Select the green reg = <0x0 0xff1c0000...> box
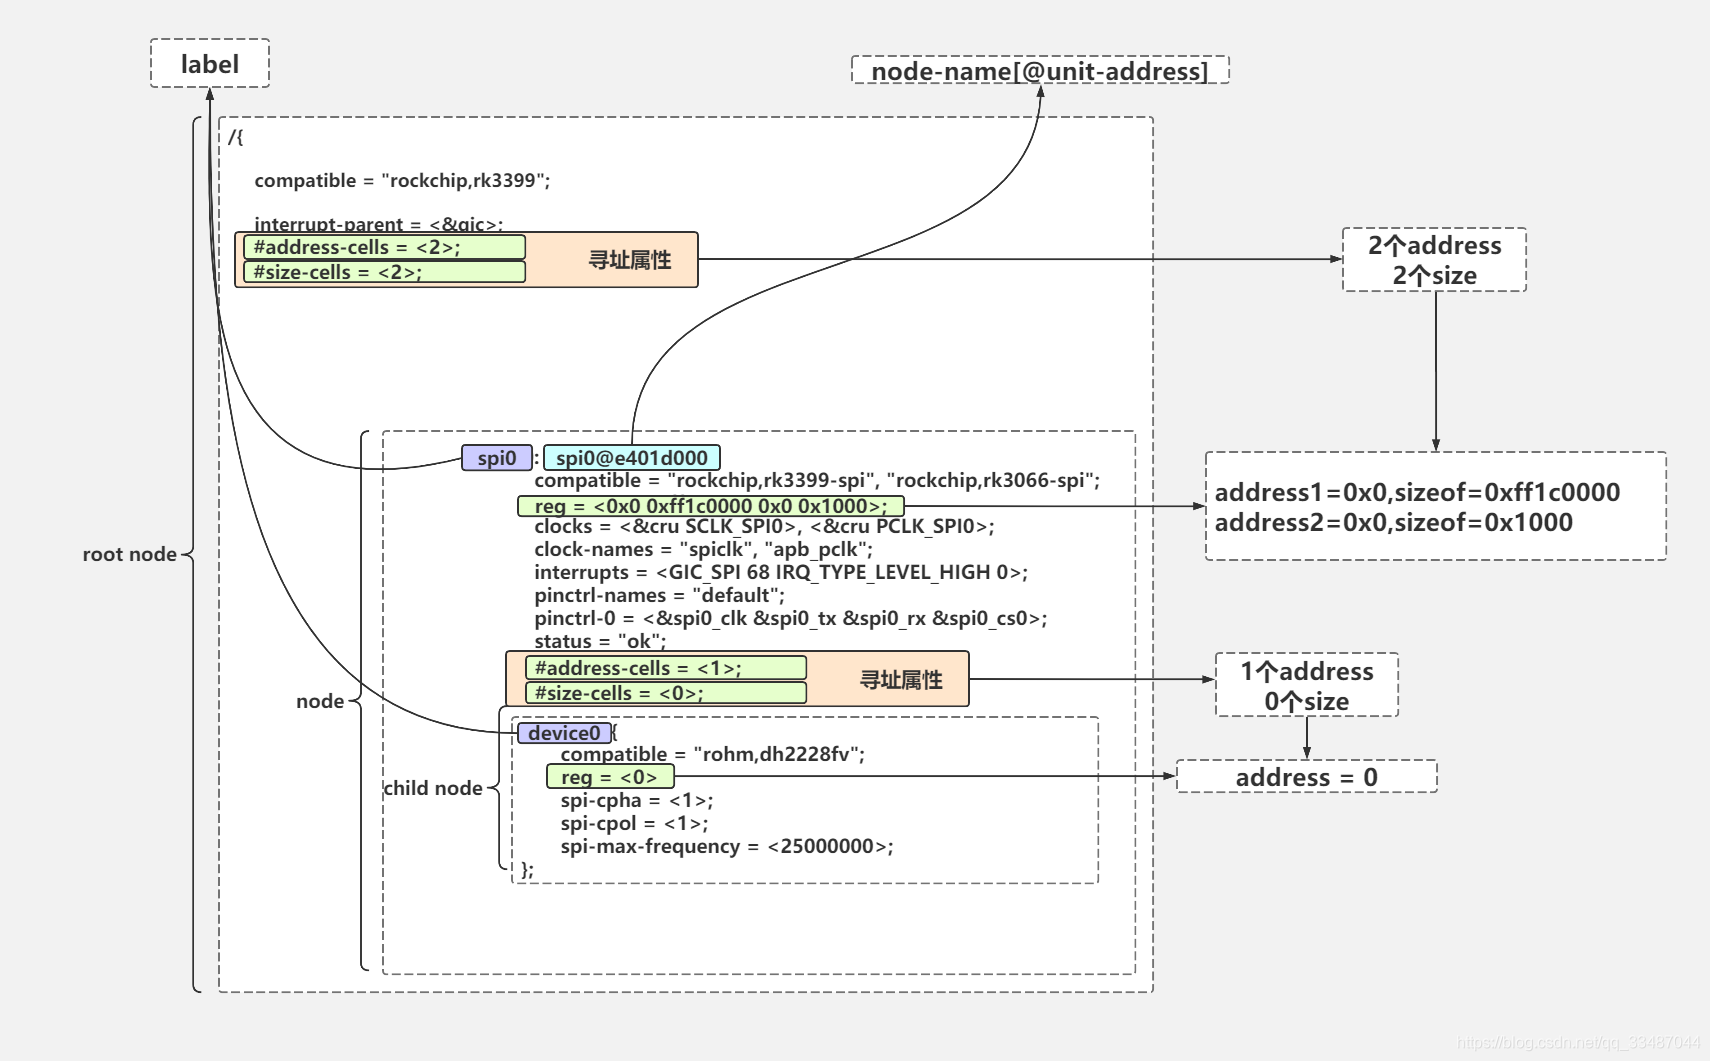This screenshot has width=1710, height=1061. (x=710, y=506)
